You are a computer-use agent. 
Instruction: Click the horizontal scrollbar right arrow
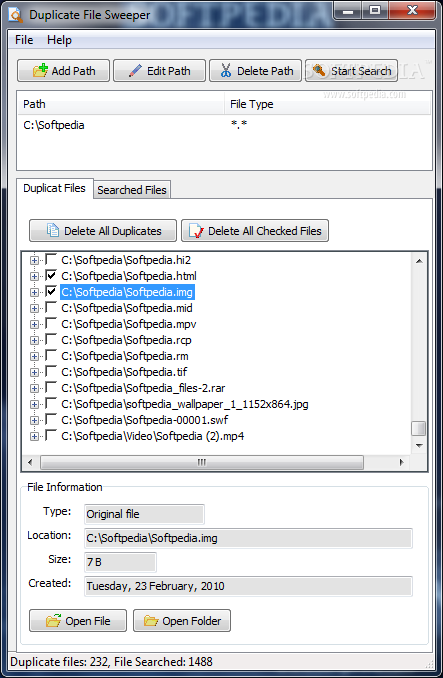[402, 462]
